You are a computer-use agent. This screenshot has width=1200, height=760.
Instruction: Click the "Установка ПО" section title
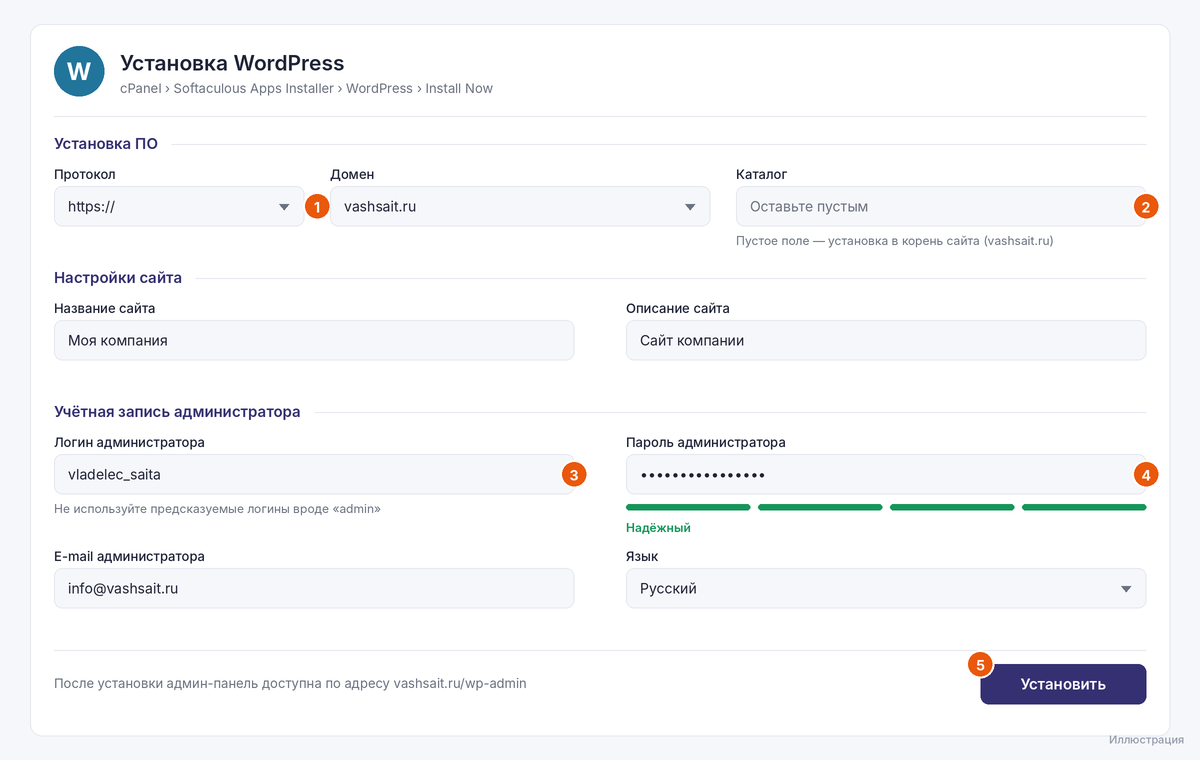tap(106, 144)
